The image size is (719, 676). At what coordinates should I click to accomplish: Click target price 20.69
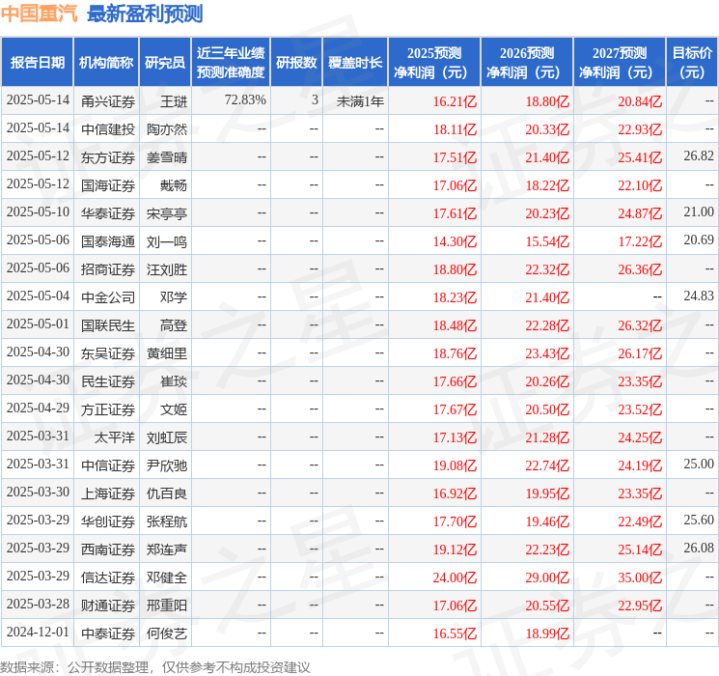698,240
